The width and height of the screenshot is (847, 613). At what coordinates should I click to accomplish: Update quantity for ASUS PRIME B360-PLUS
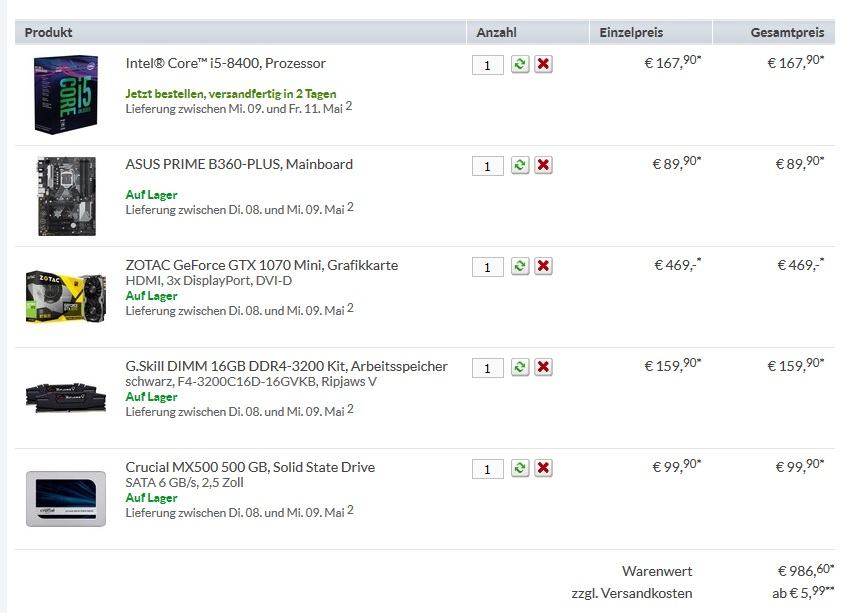point(520,165)
